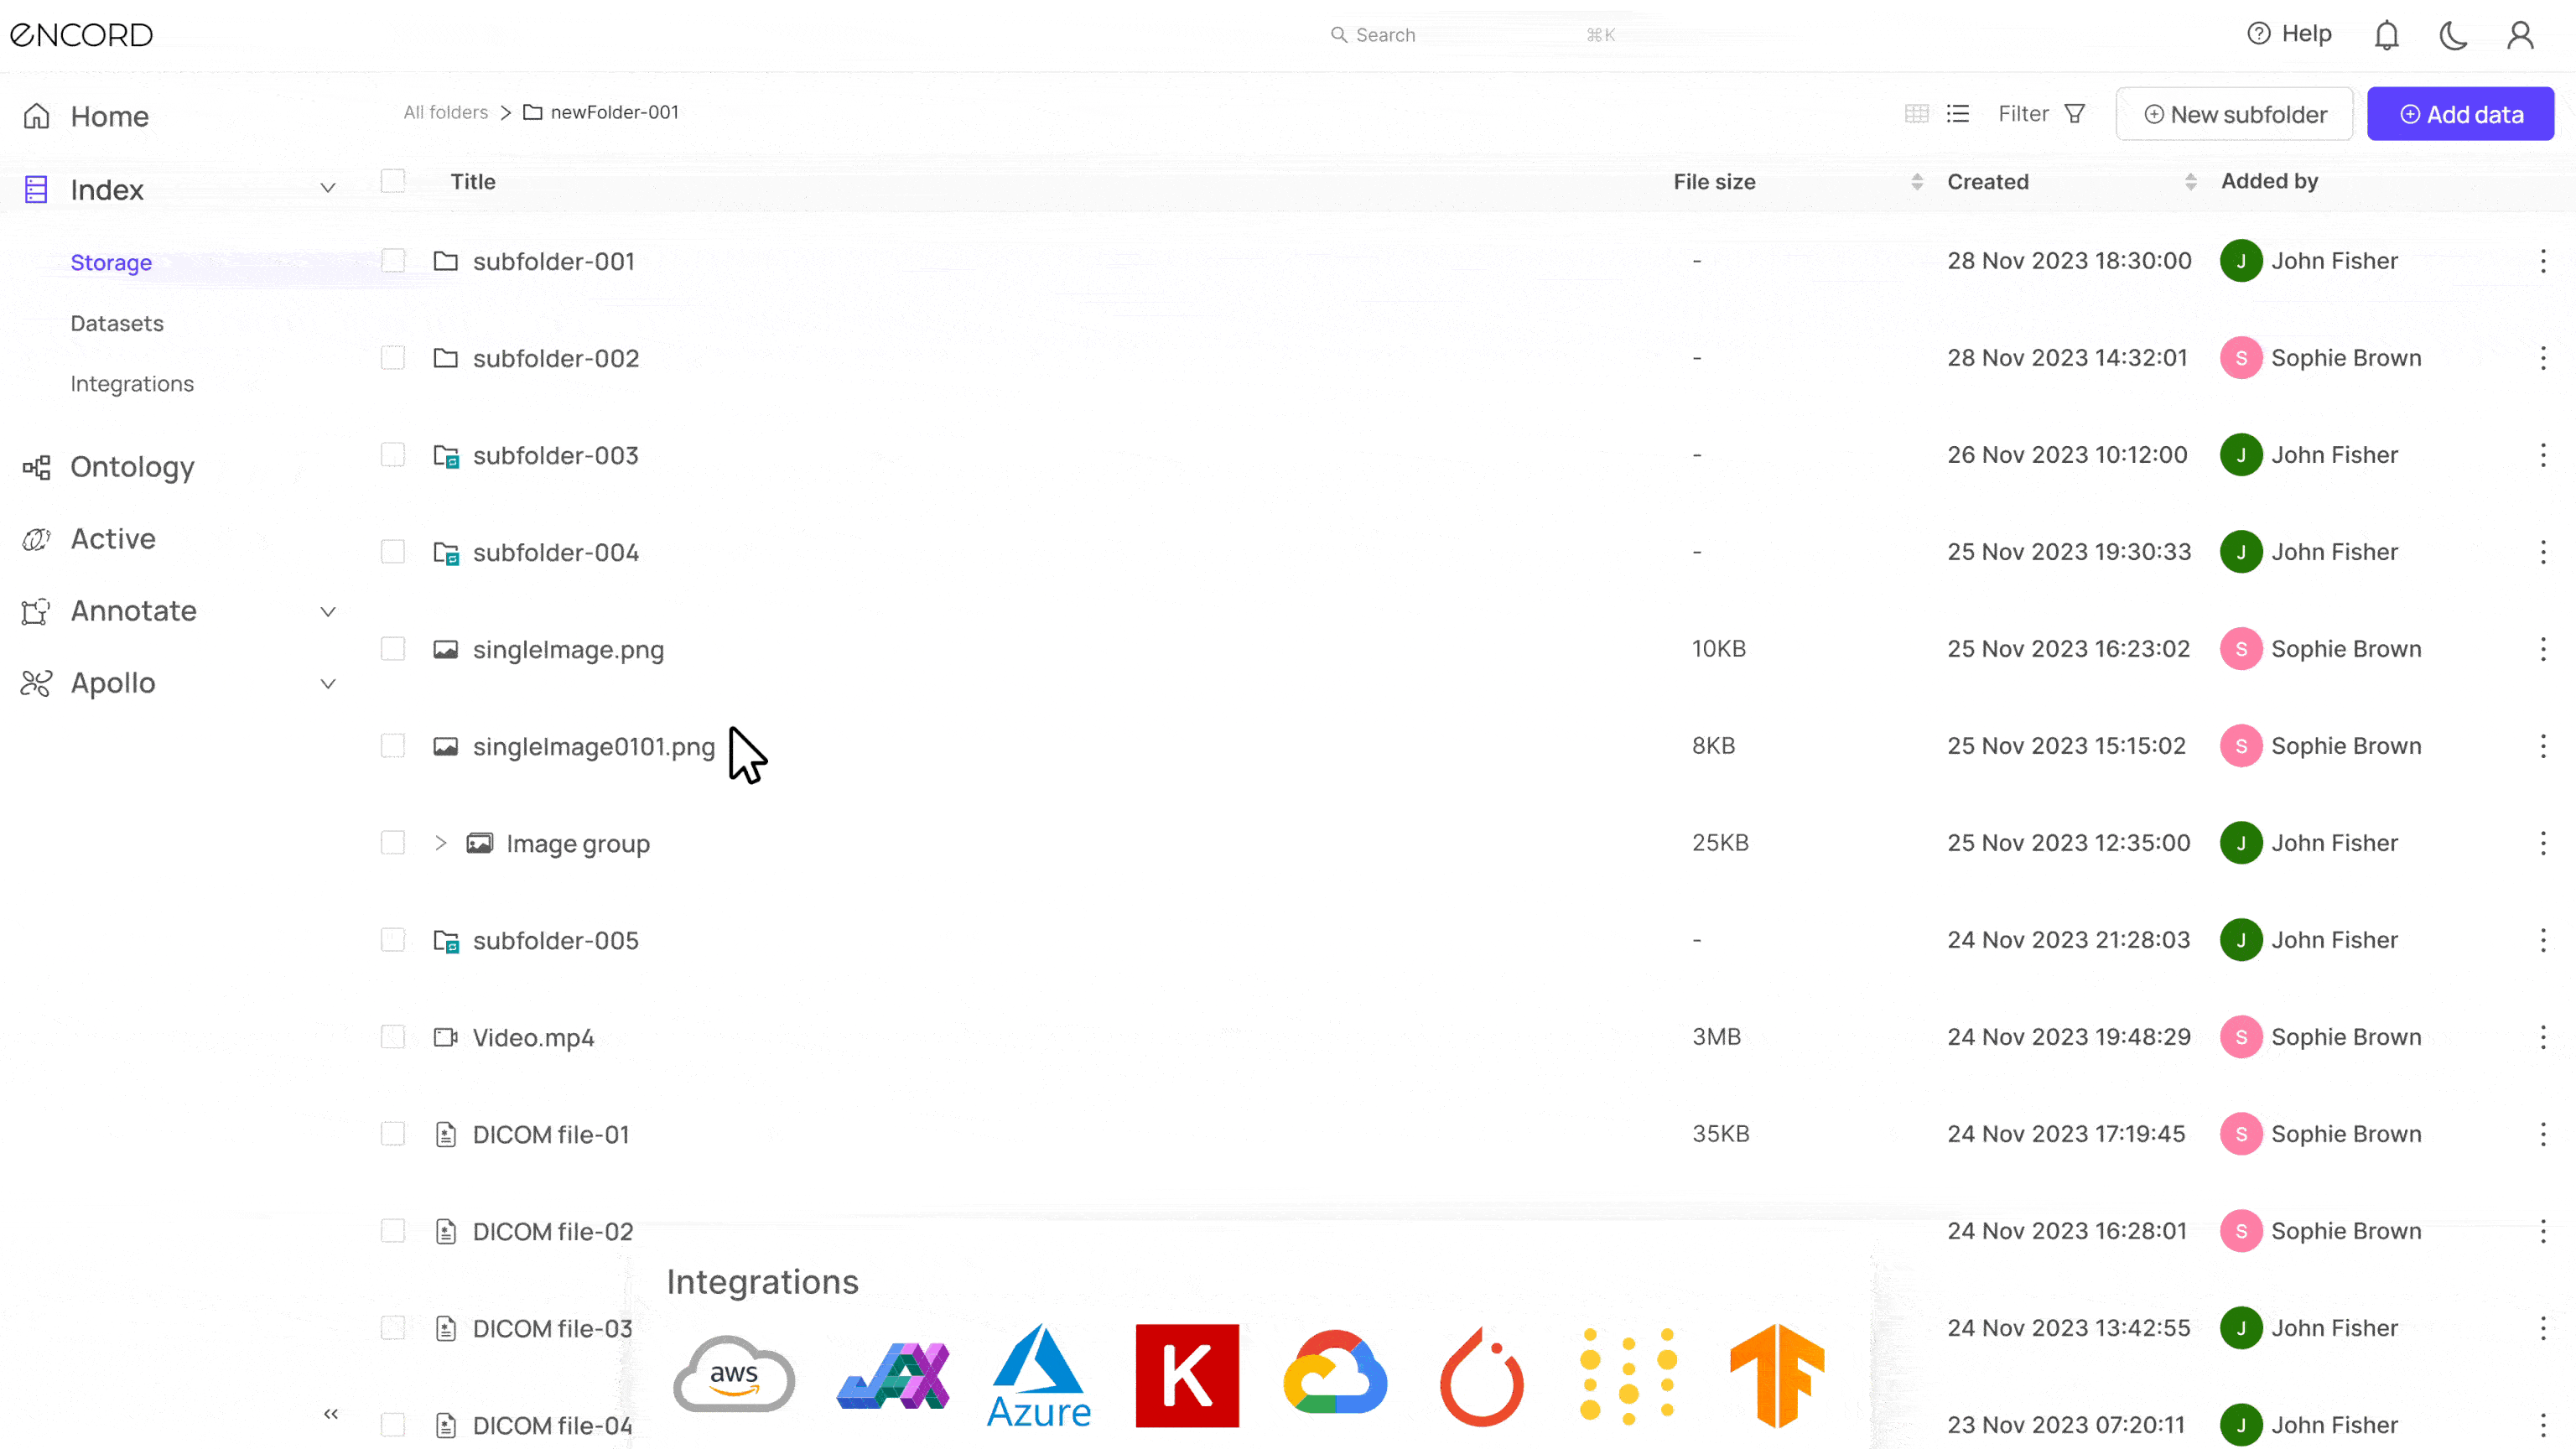2576x1449 pixels.
Task: Expand the Image group row
Action: click(x=439, y=842)
